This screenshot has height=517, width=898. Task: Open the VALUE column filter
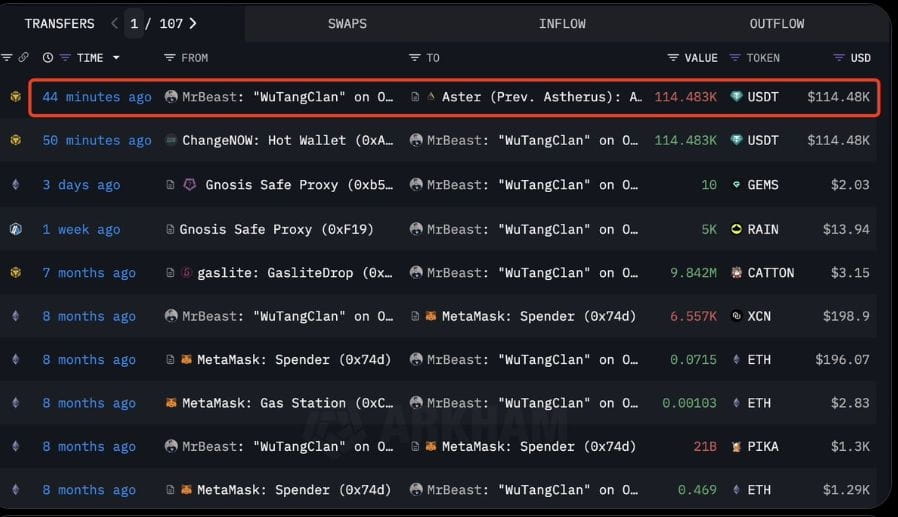[673, 58]
